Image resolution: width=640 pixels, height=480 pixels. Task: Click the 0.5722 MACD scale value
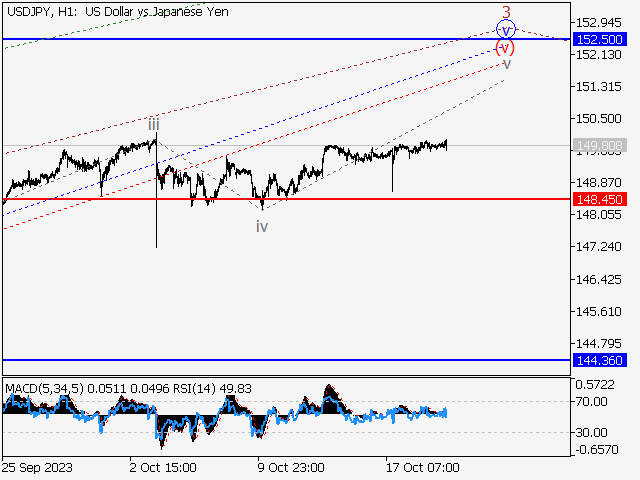click(595, 384)
